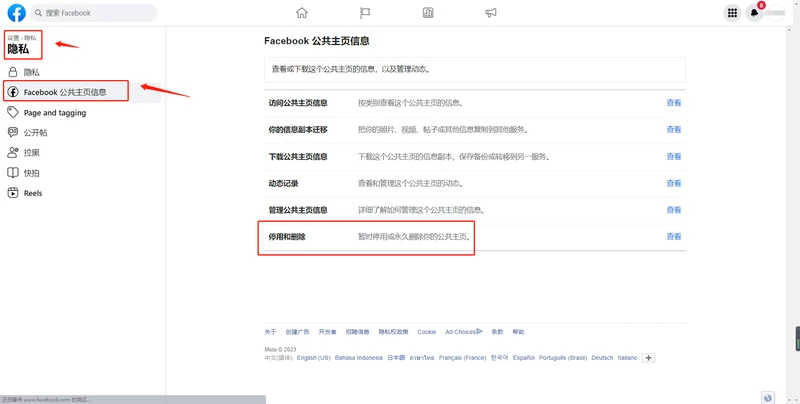This screenshot has width=800, height=404.
Task: Click 查看 for 管理公共主页信息
Action: pyautogui.click(x=673, y=210)
